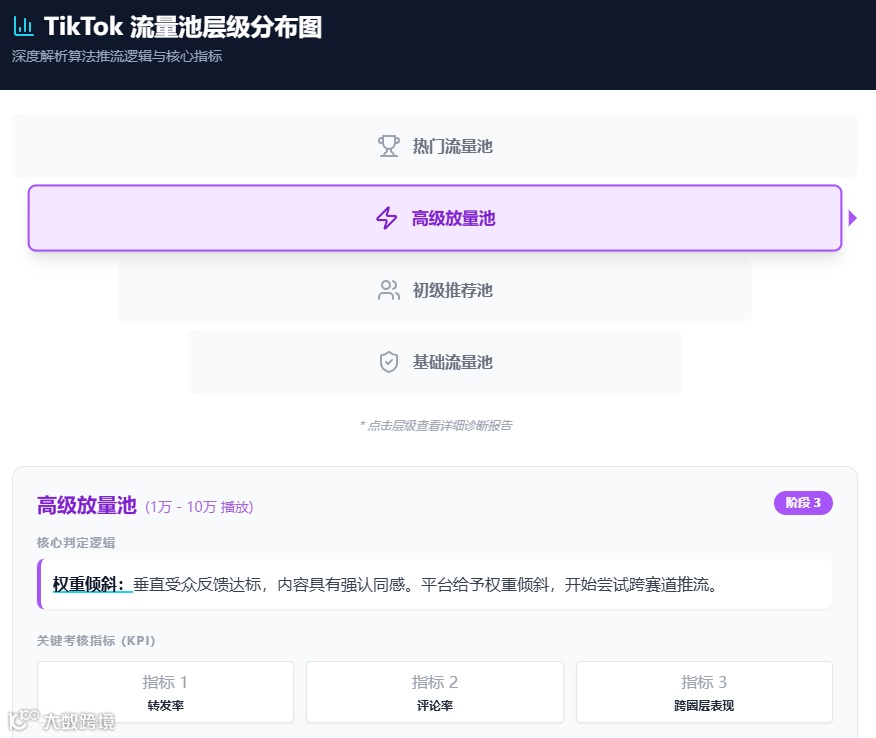
Task: Click the hint 点击层级查看详细诊断报告
Action: coord(436,426)
